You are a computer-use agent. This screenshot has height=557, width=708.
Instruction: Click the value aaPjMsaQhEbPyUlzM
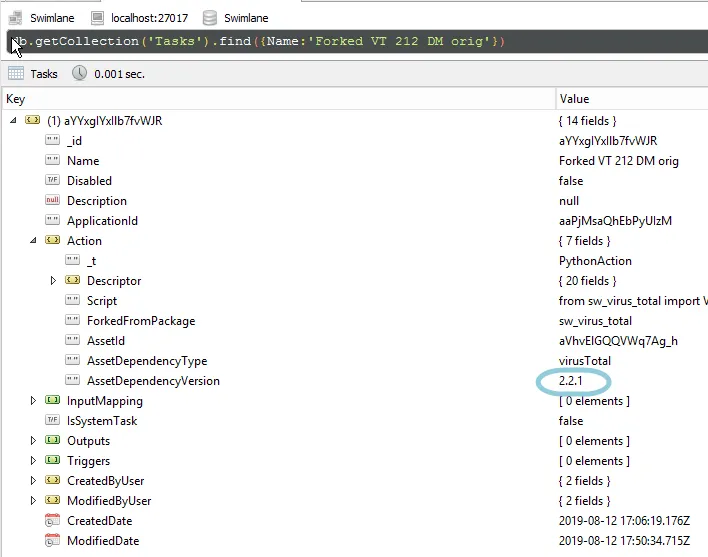coord(615,221)
